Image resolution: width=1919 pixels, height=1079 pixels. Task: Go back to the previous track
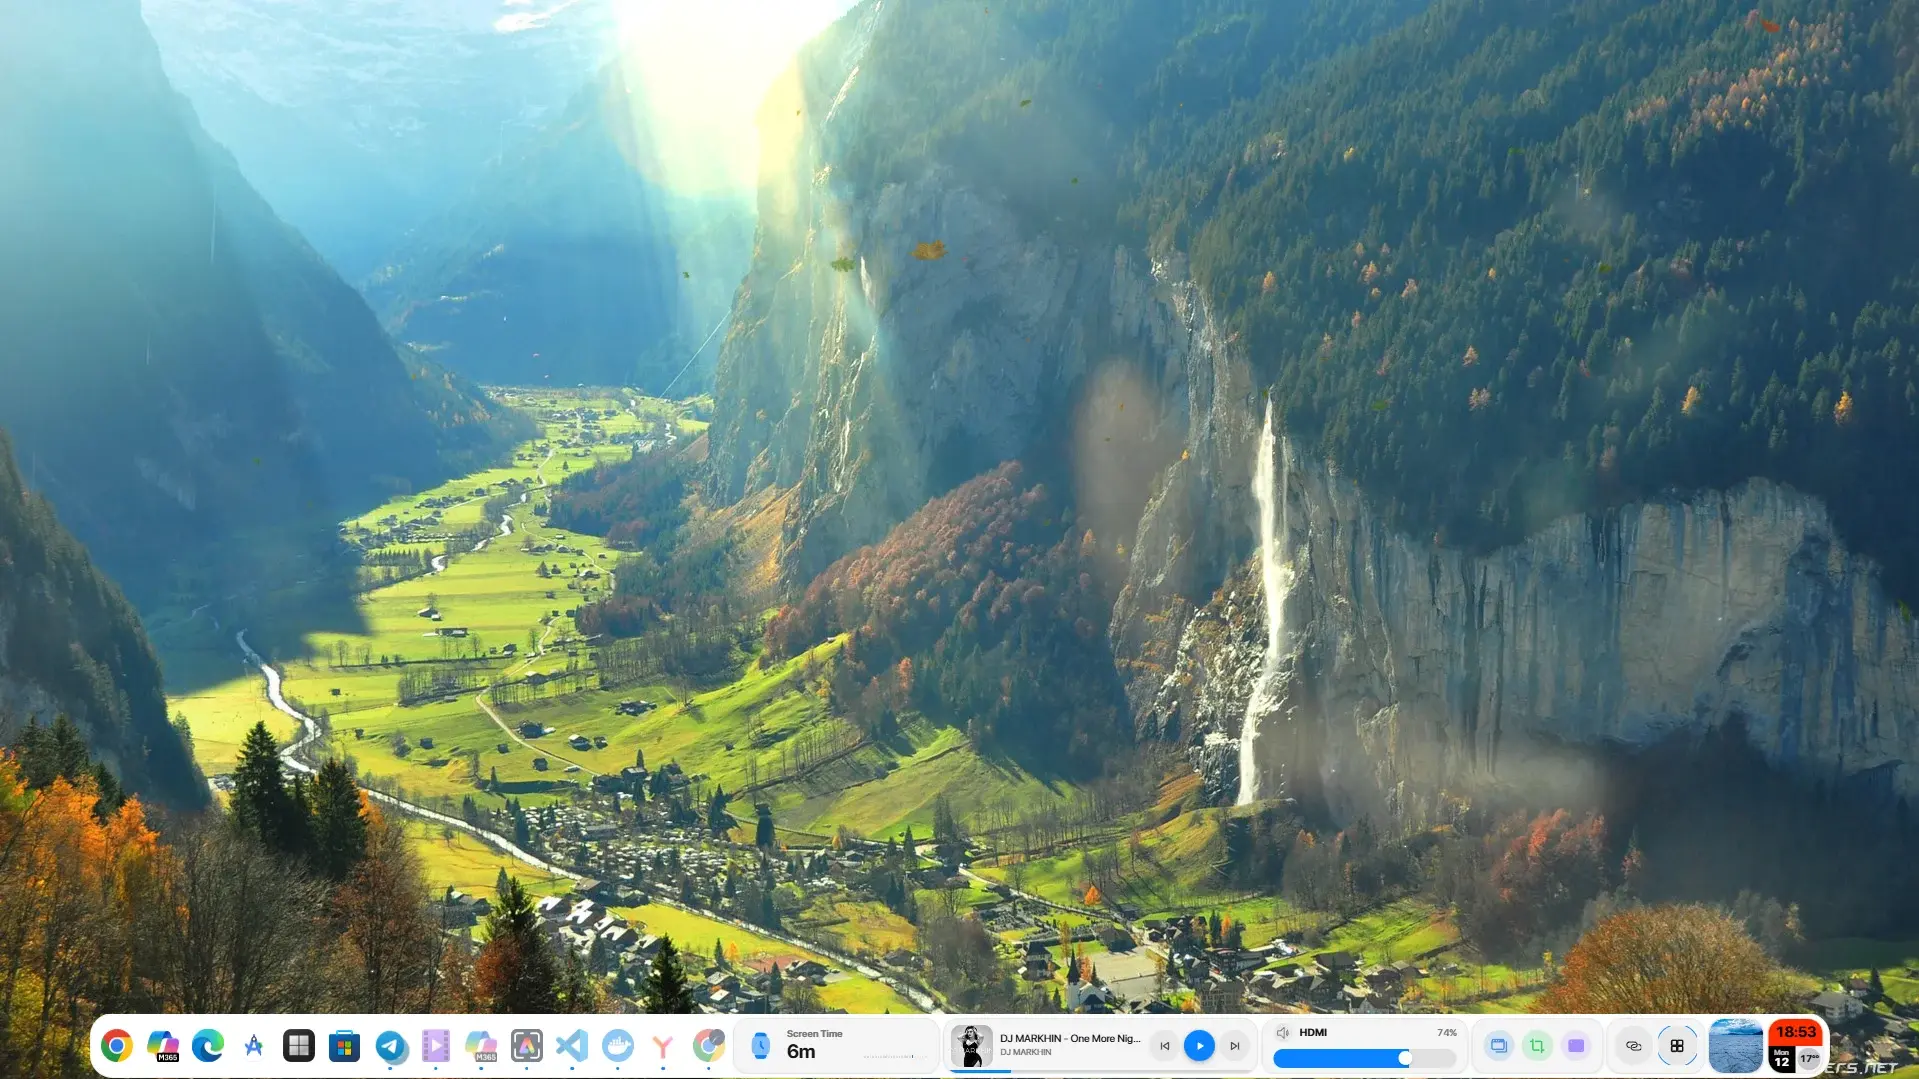(1164, 1046)
